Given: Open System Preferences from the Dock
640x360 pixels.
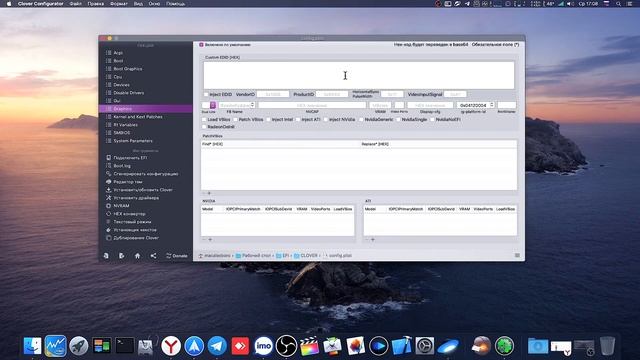Looking at the screenshot, I should (x=424, y=346).
